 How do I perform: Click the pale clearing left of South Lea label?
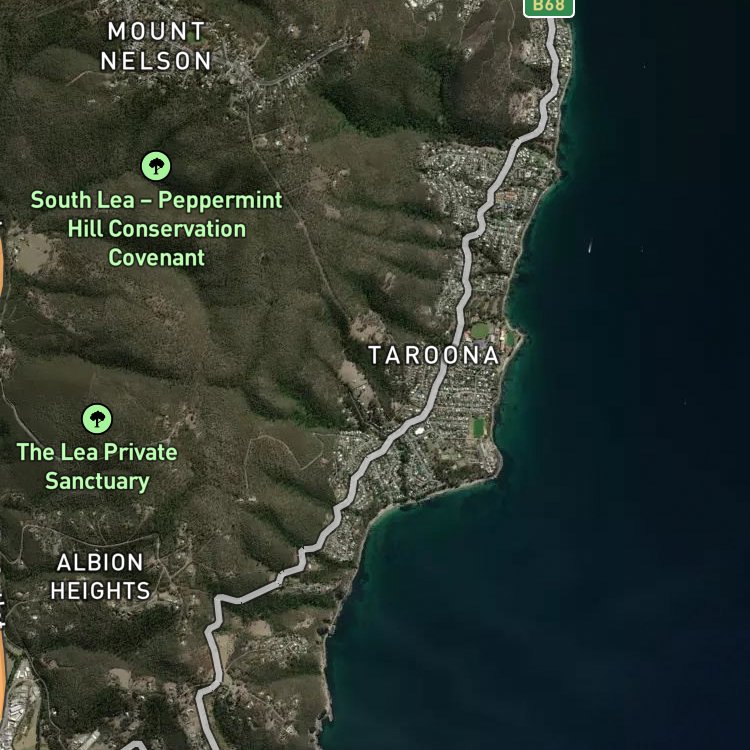33,253
